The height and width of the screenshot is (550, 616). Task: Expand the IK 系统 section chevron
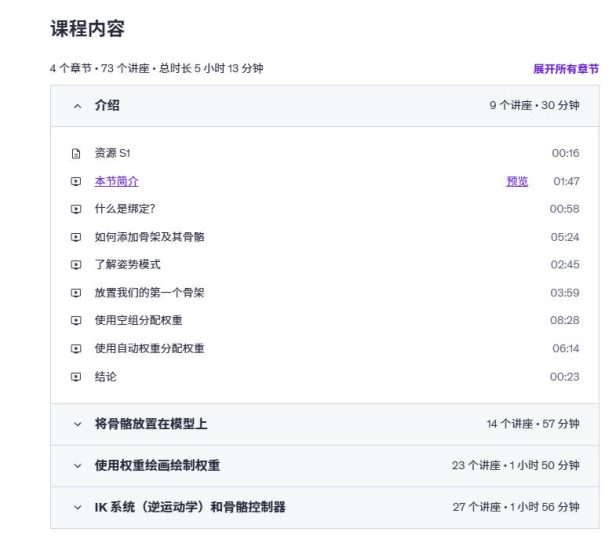pos(78,508)
